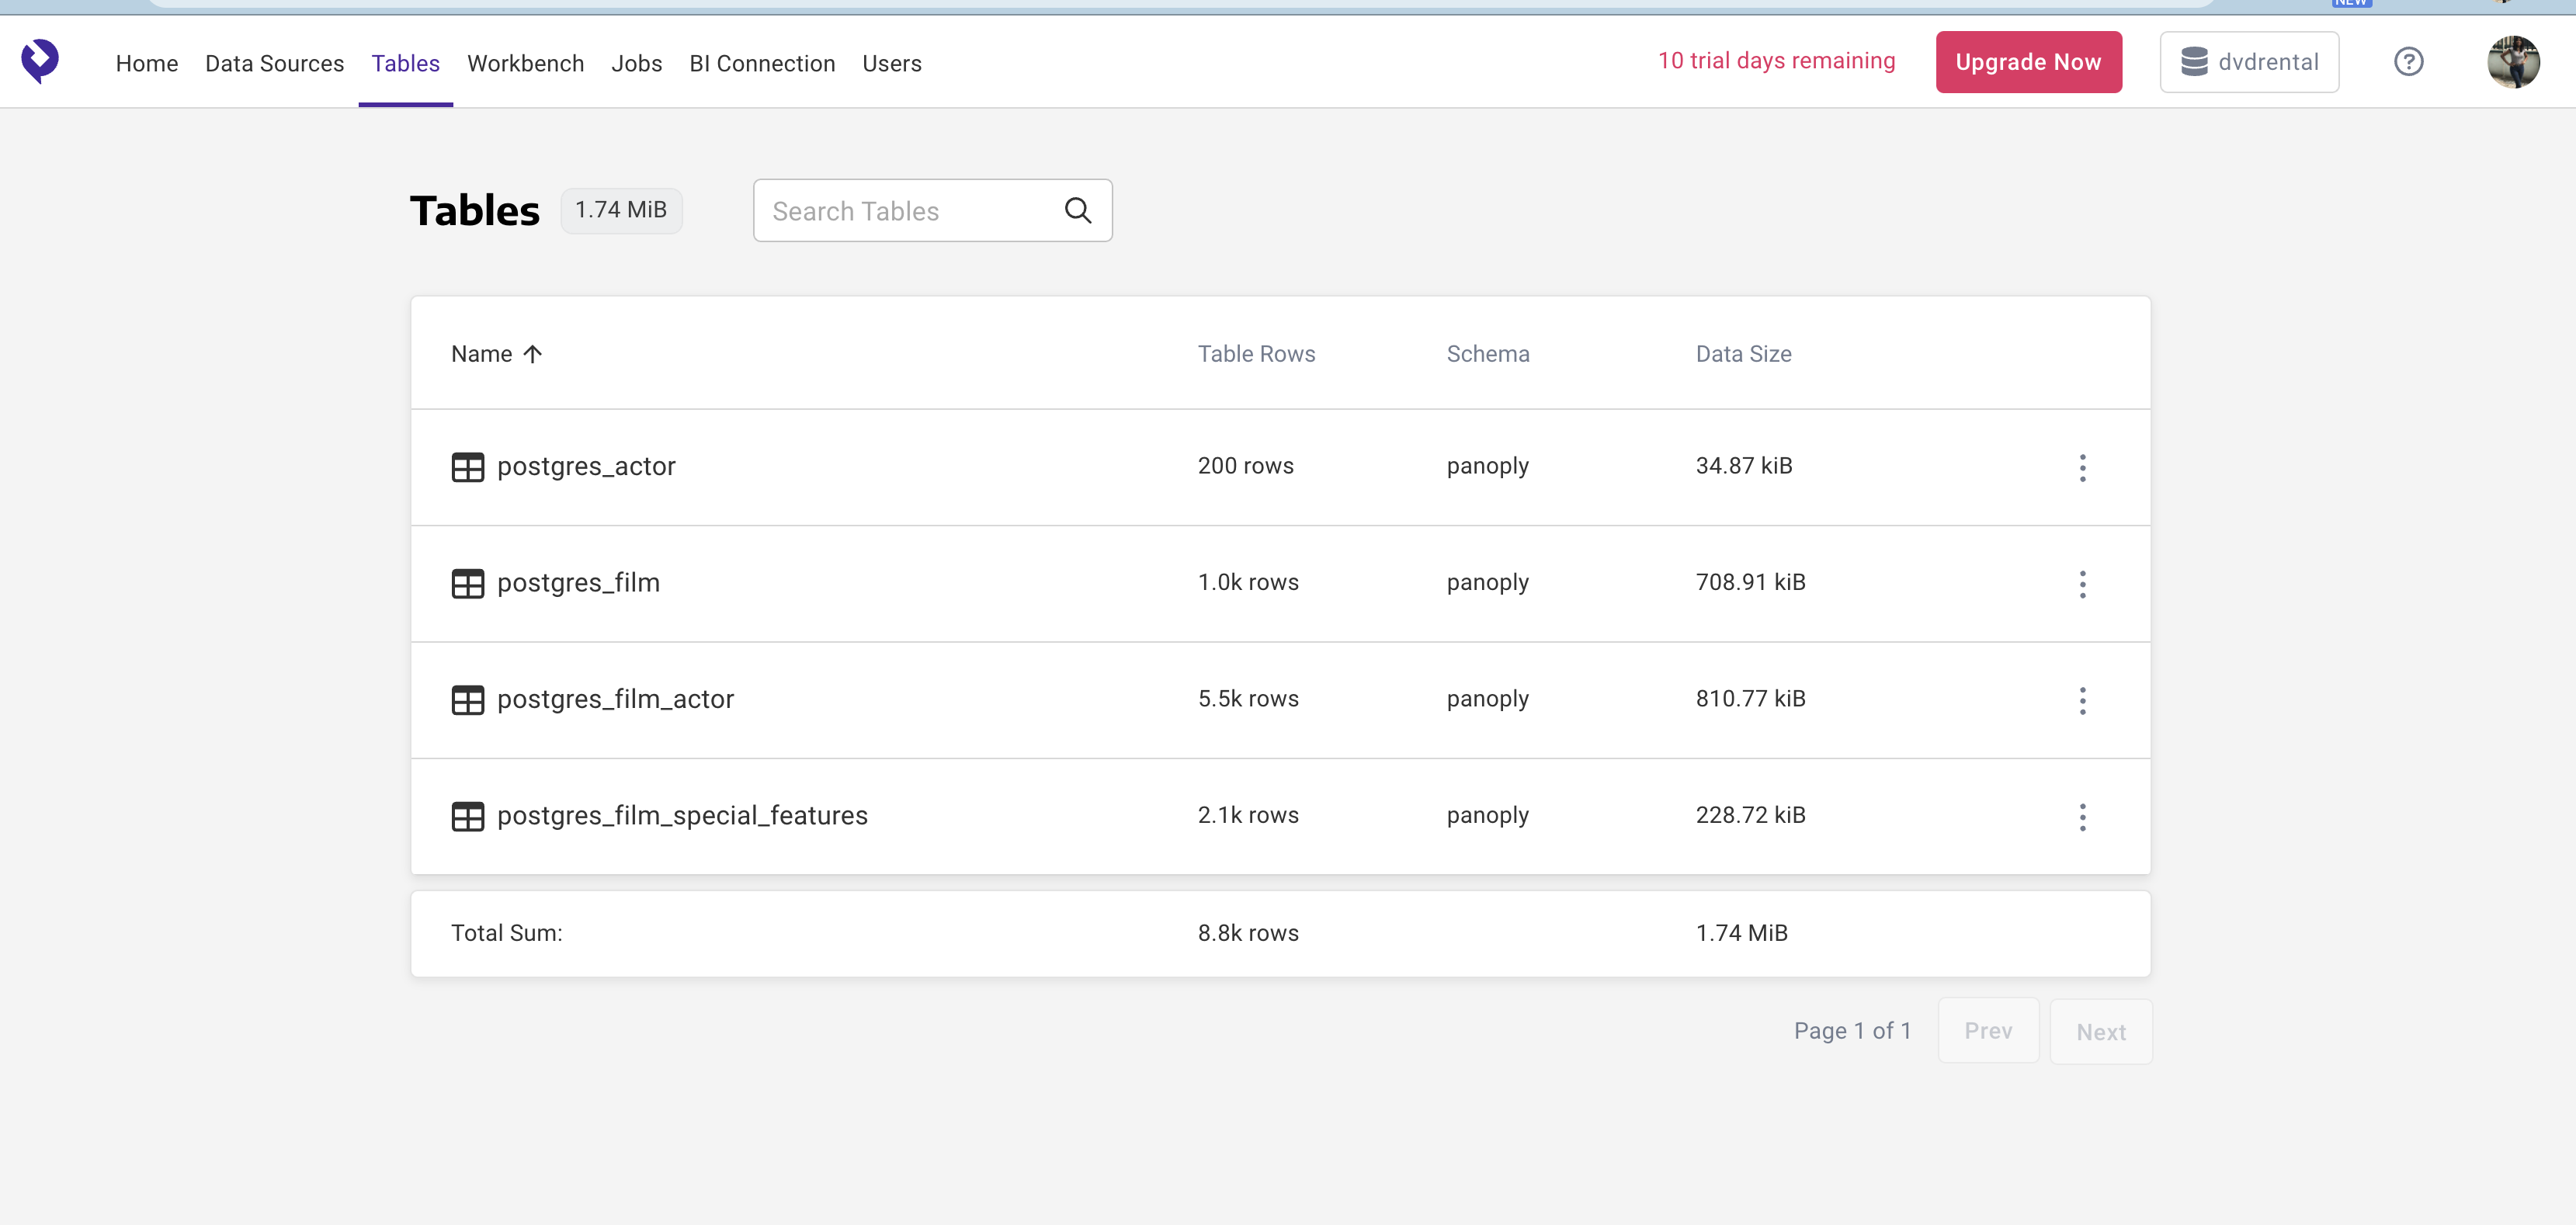Go to the Workbench tab
The height and width of the screenshot is (1225, 2576).
(525, 63)
